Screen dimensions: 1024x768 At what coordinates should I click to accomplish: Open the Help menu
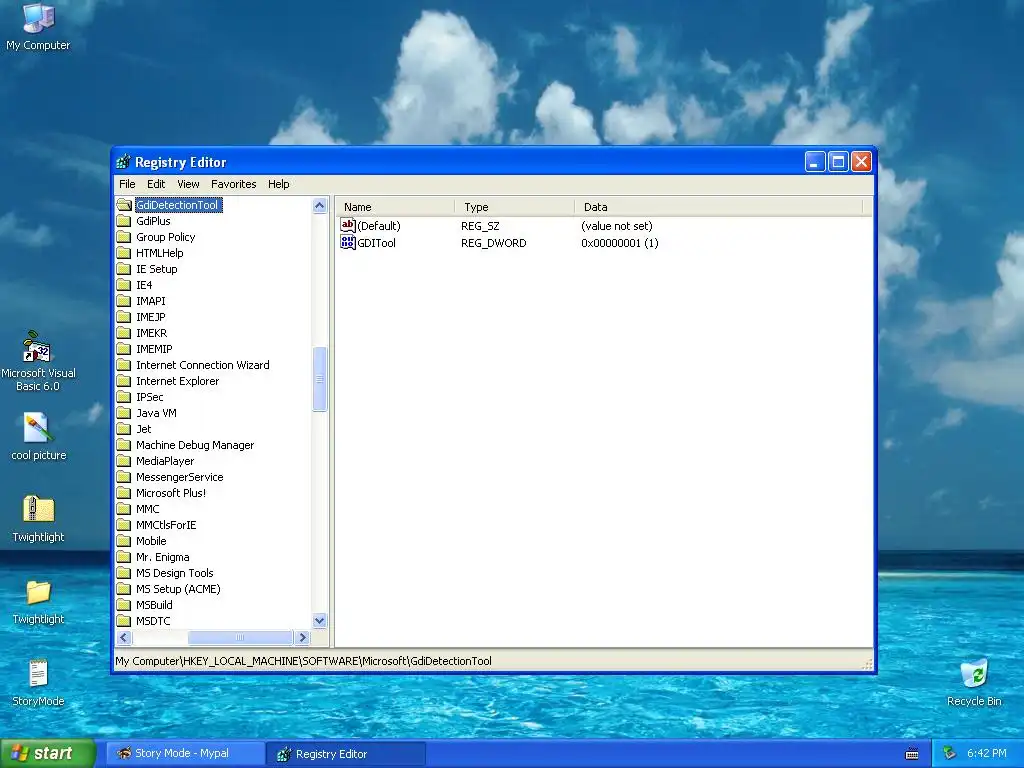279,184
